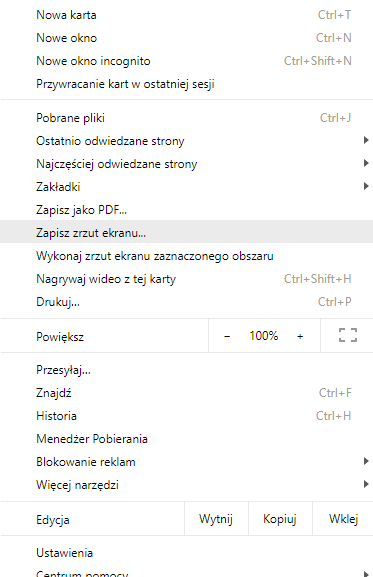Image resolution: width=373 pixels, height=577 pixels.
Task: Expand the Więcej narzędzi submenu arrow
Action: click(366, 484)
